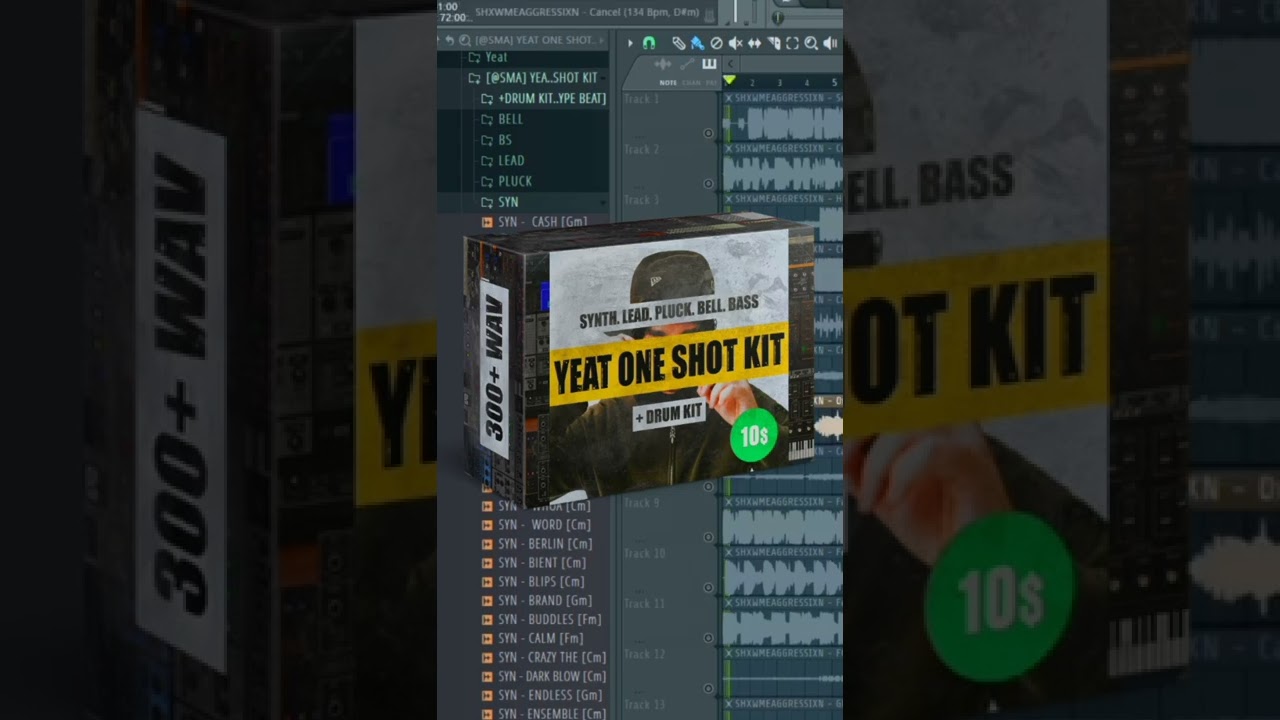
Task: Mute Track 1 with its circle toggle
Action: pos(708,132)
